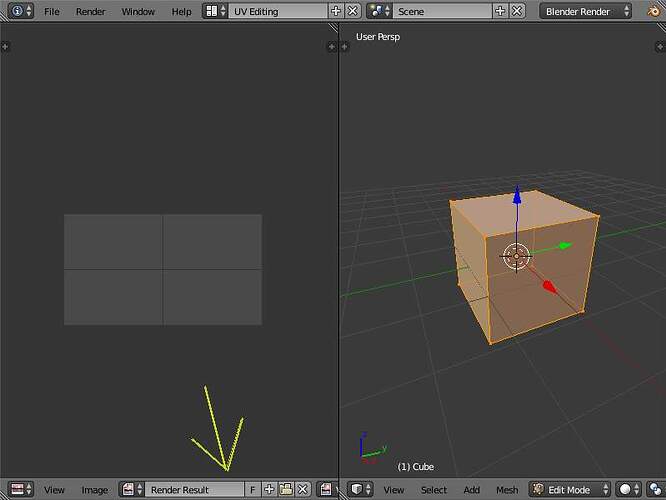Open the Info editor type selector
Image resolution: width=666 pixels, height=500 pixels.
[x=21, y=11]
